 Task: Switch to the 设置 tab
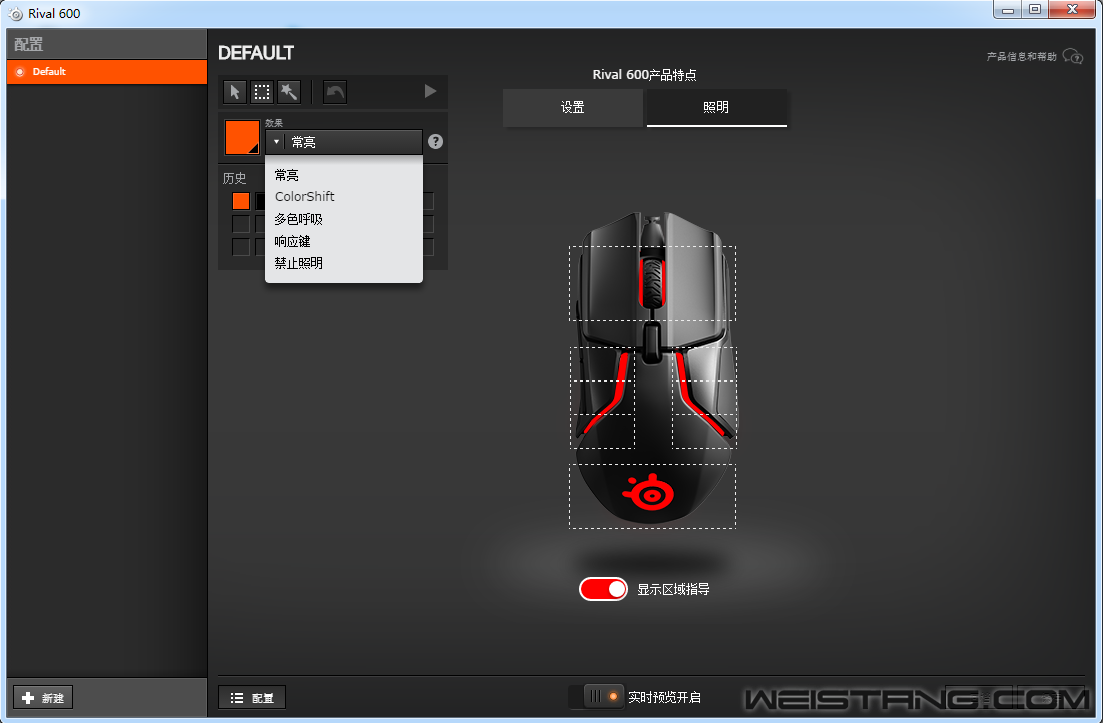(x=573, y=108)
